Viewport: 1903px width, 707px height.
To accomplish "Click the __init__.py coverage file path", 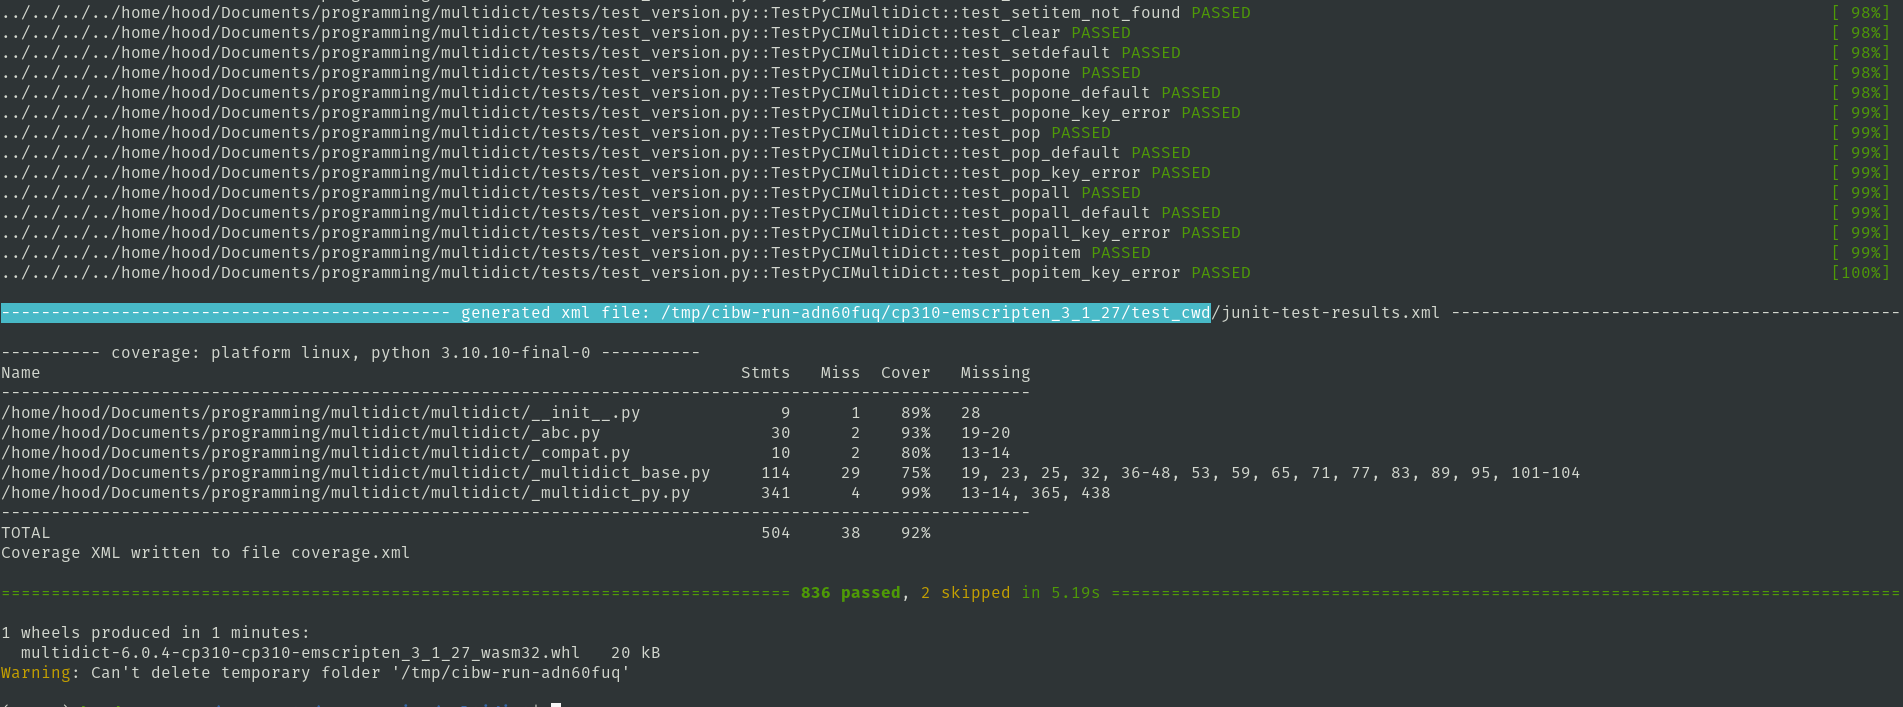I will point(320,413).
